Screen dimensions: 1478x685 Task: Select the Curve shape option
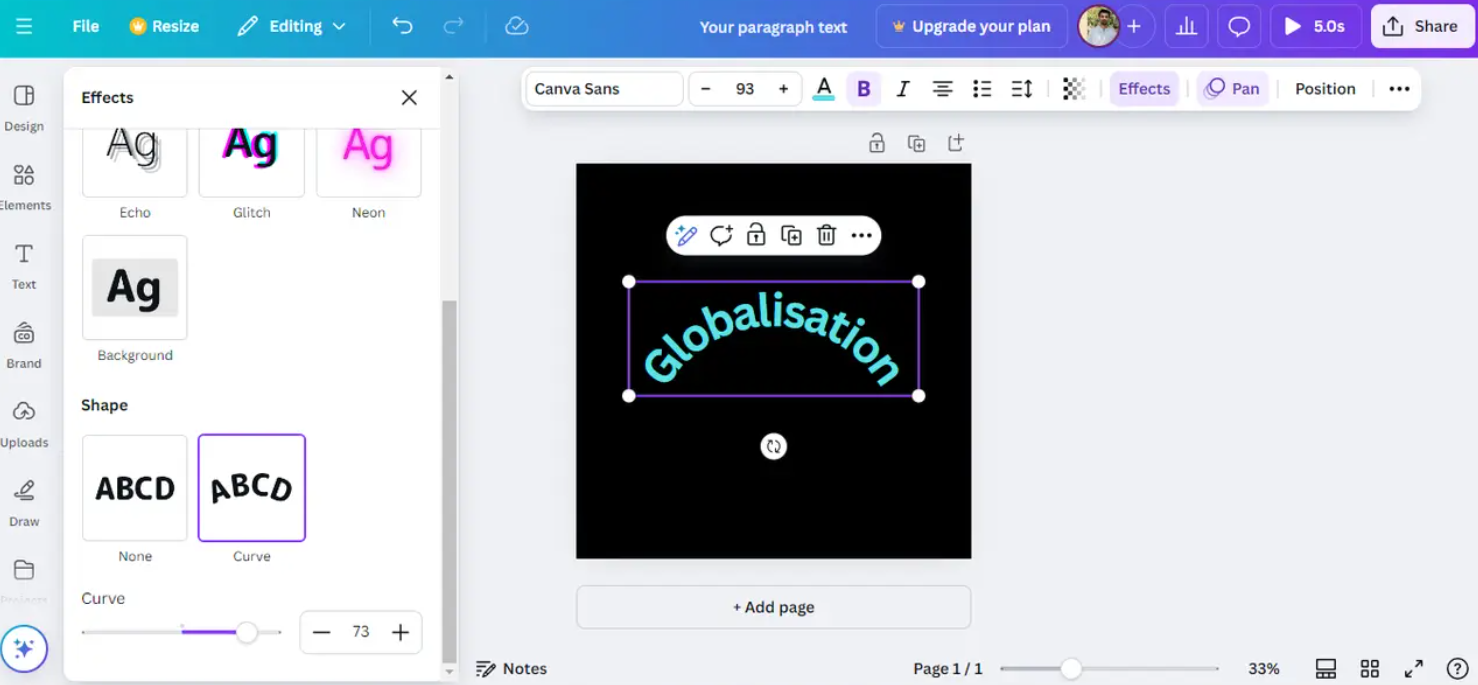pyautogui.click(x=252, y=488)
